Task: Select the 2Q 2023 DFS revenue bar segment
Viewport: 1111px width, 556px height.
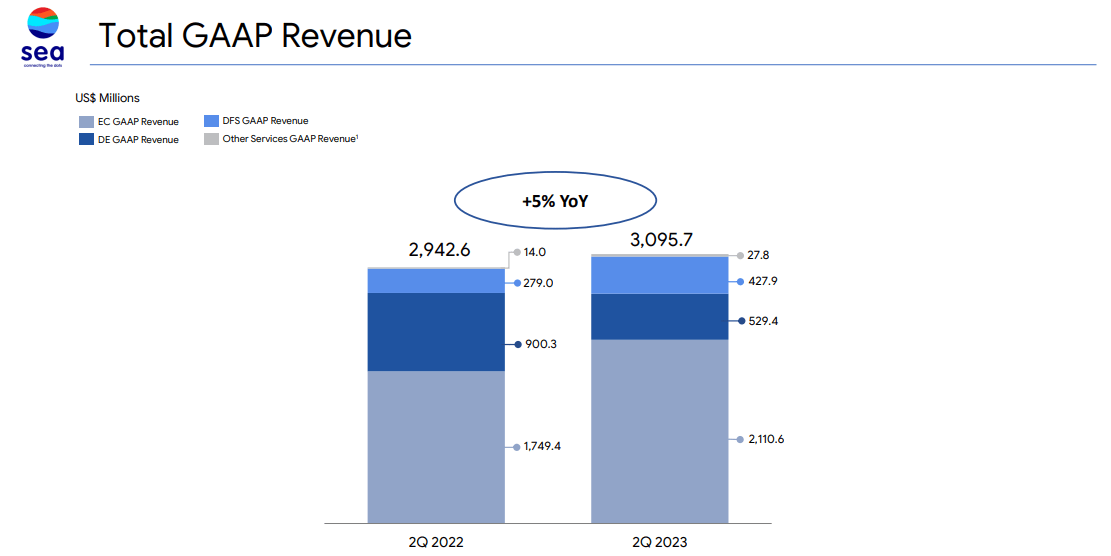Action: tap(660, 275)
